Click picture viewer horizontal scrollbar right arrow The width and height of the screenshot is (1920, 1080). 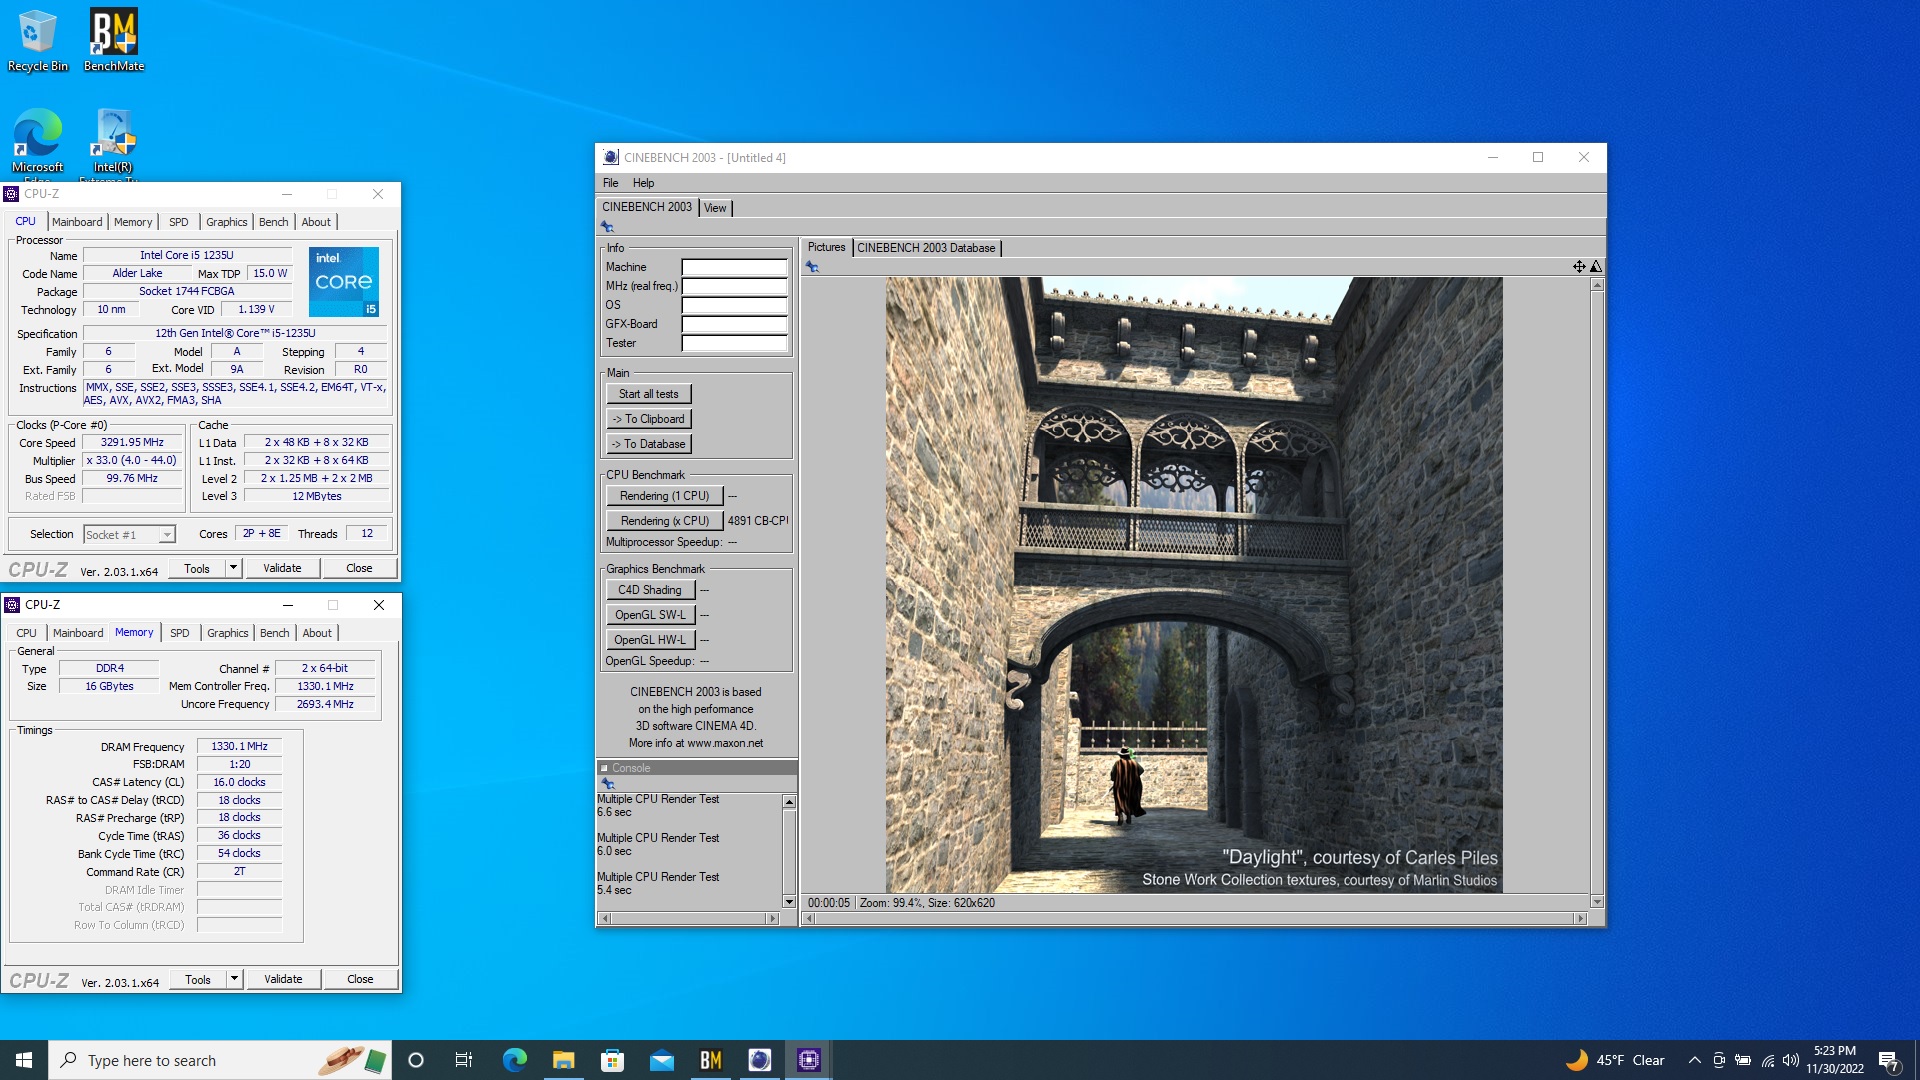click(1580, 918)
